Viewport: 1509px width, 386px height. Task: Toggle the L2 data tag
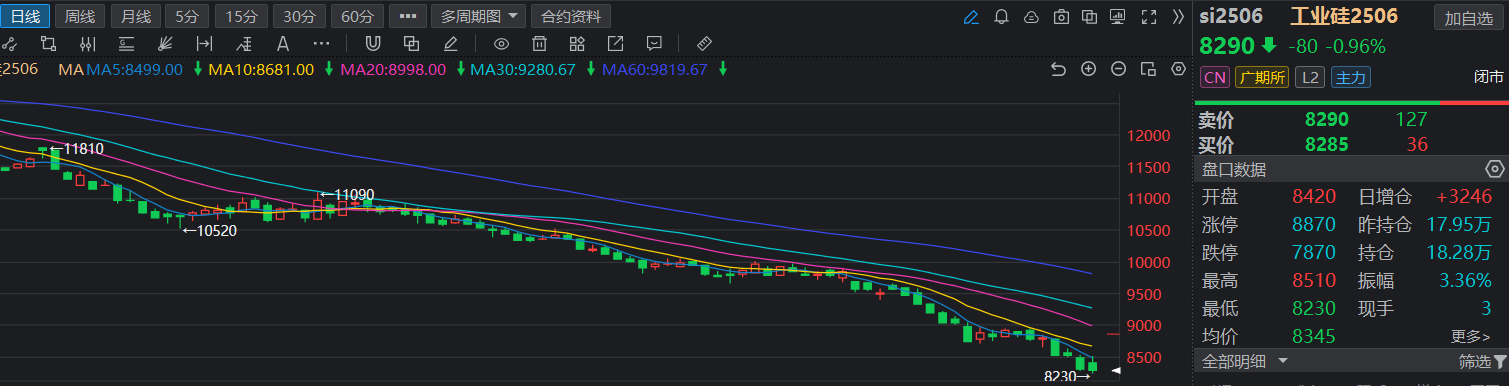pos(1309,77)
